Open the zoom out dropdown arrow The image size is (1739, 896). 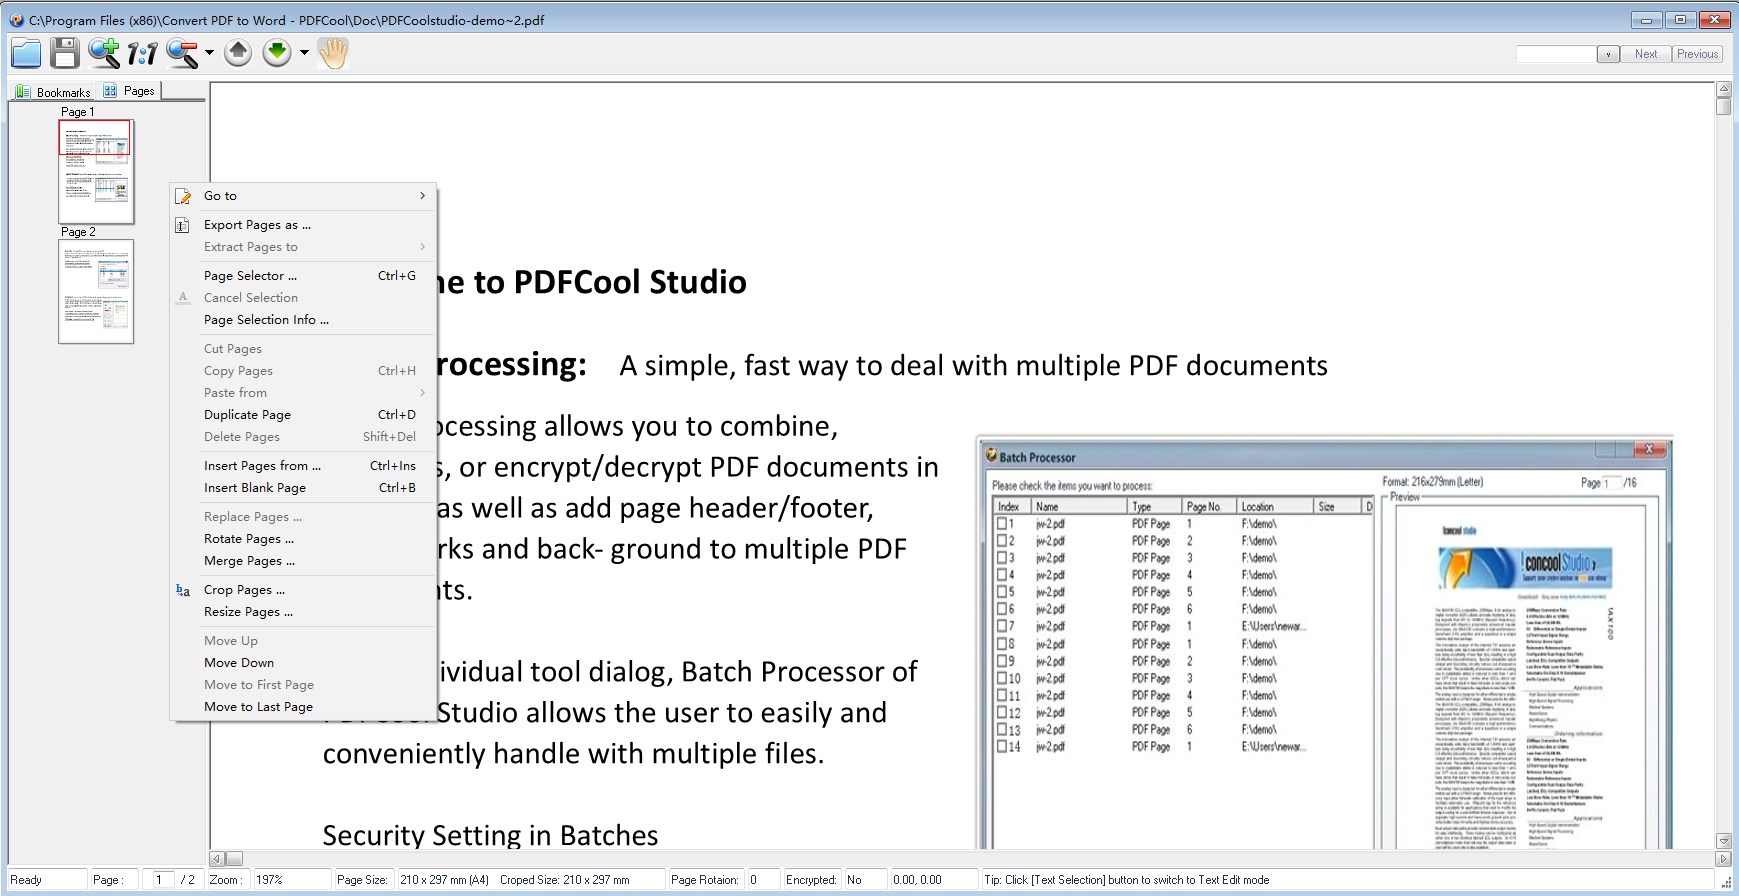(209, 53)
